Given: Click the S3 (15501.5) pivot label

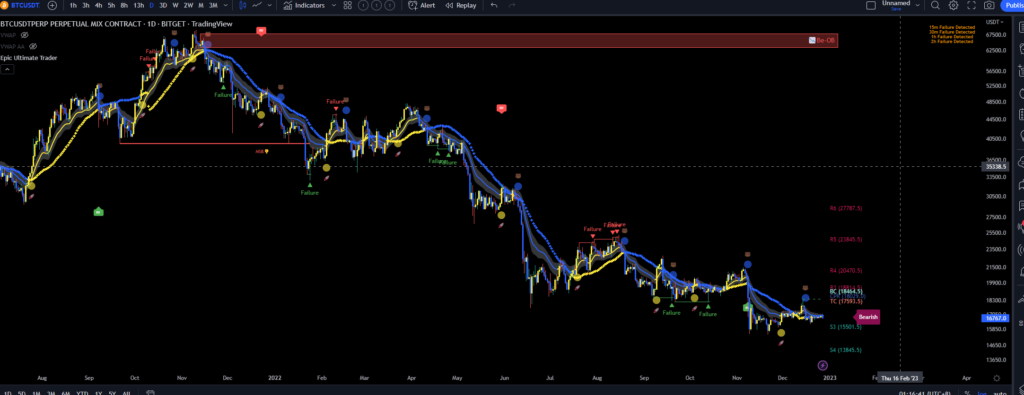Looking at the screenshot, I should tap(846, 326).
